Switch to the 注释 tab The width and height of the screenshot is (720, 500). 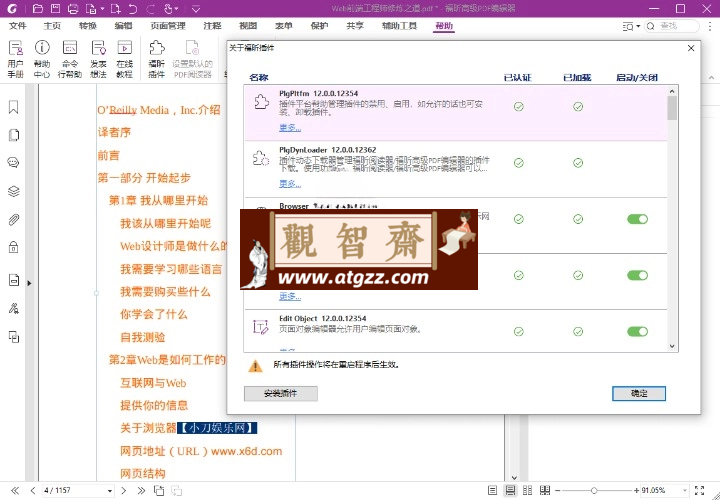point(212,26)
